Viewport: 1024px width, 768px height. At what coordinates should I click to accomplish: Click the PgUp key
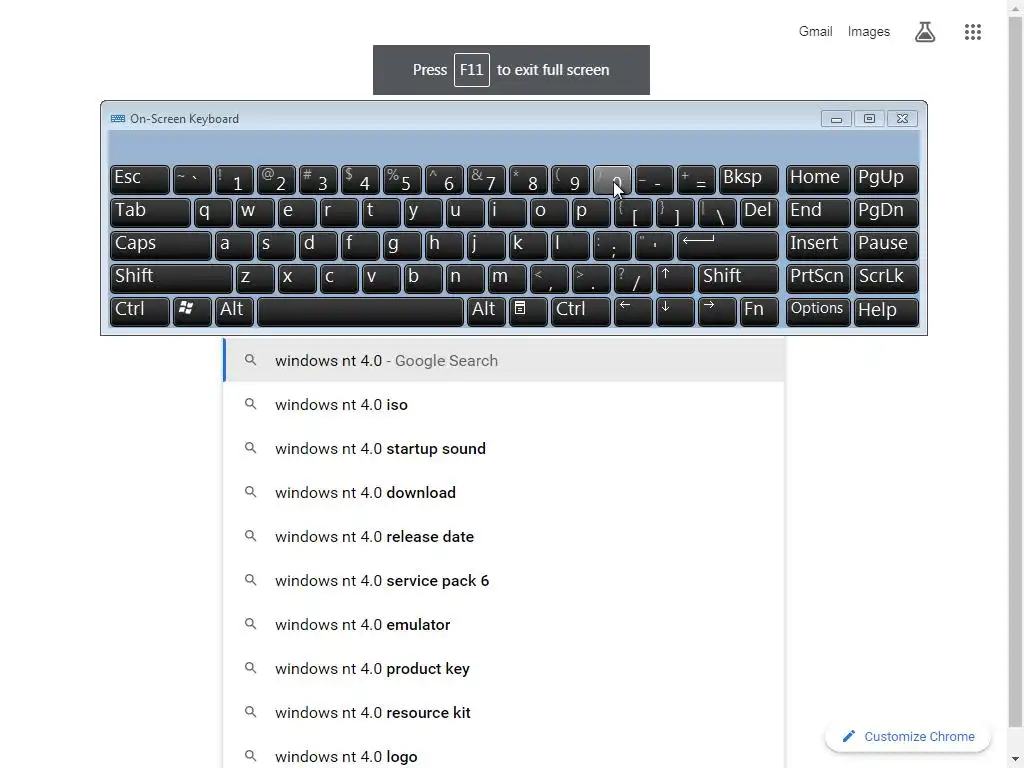tap(886, 180)
